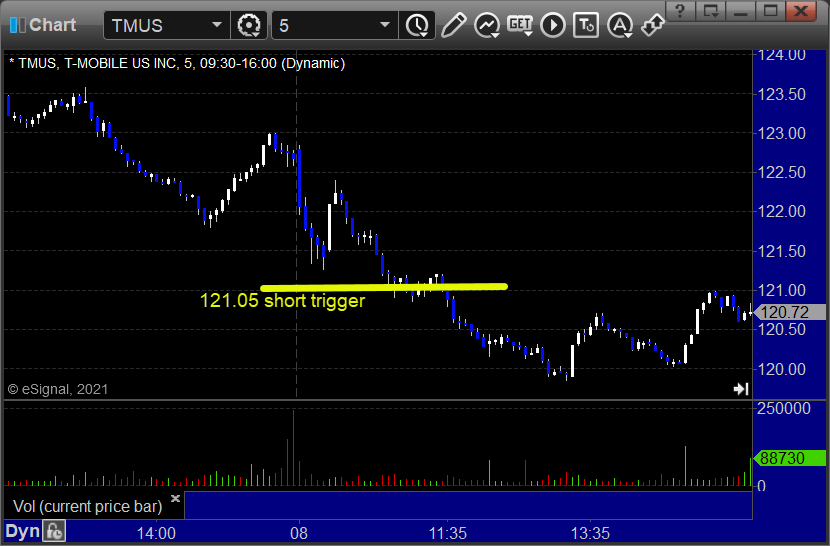This screenshot has height=546, width=830.
Task: Maximize the chart window
Action: click(x=771, y=11)
